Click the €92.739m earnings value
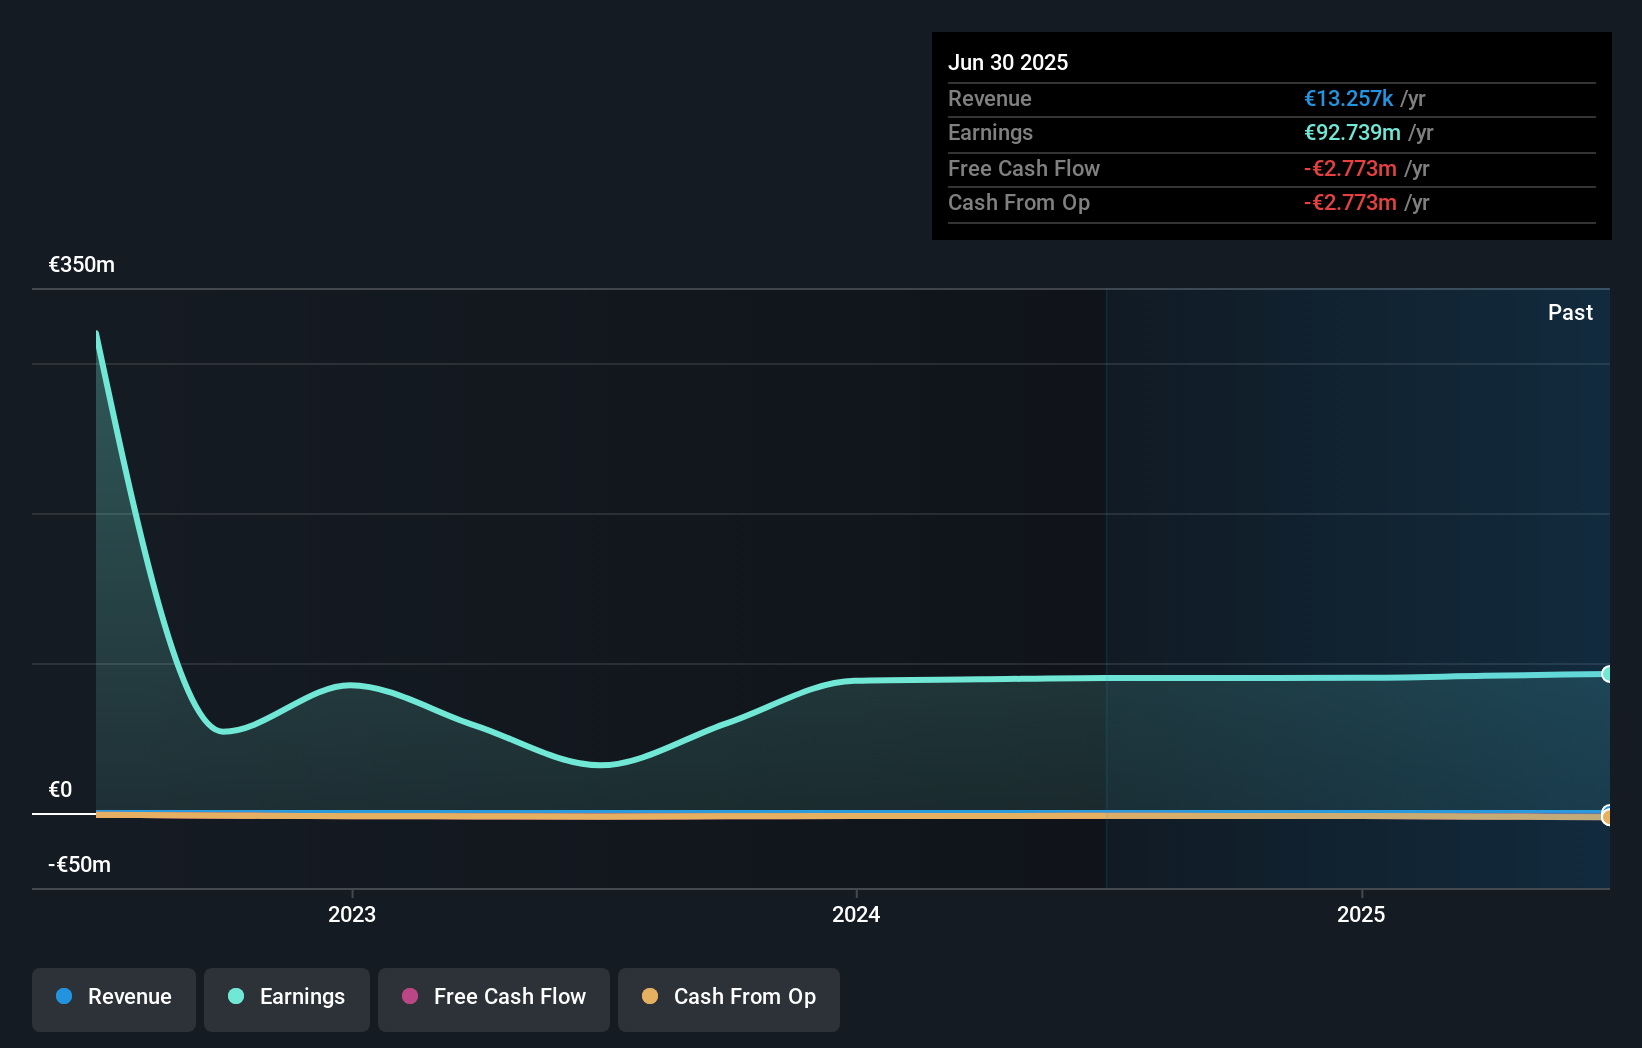 pos(1352,133)
